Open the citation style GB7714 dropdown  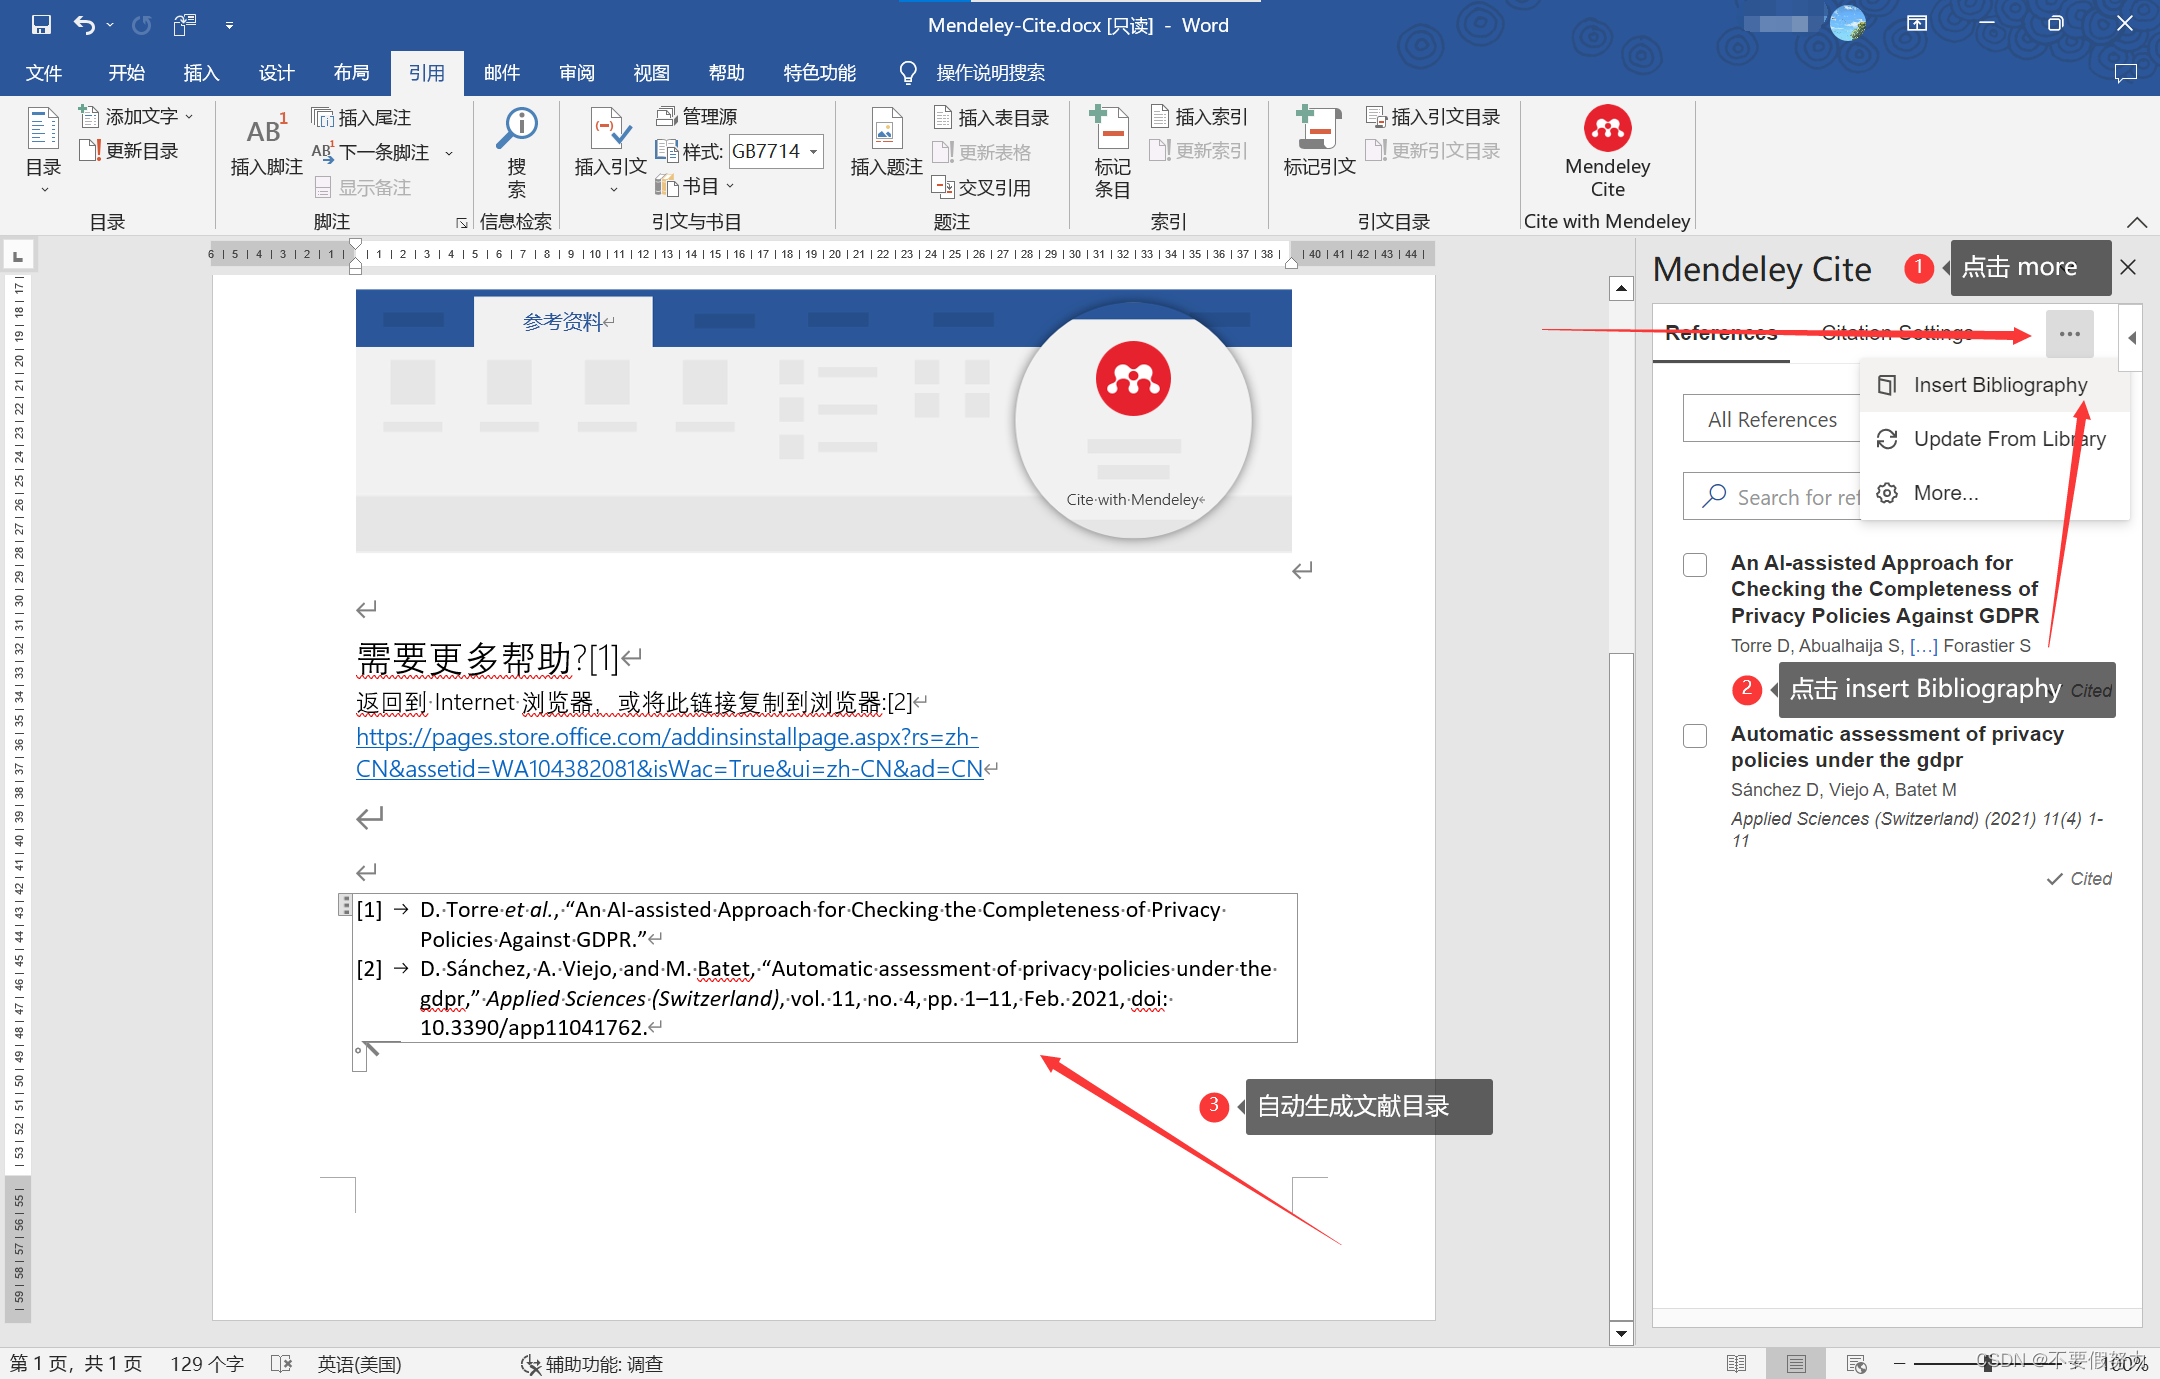click(x=813, y=152)
